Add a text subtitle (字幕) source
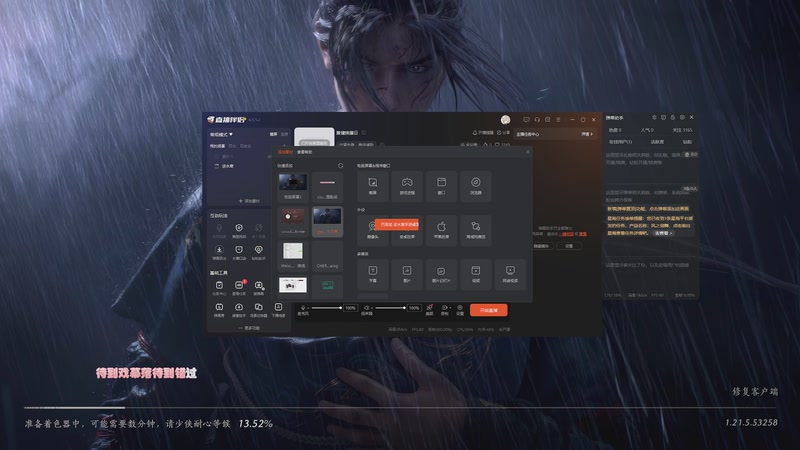 pos(372,274)
